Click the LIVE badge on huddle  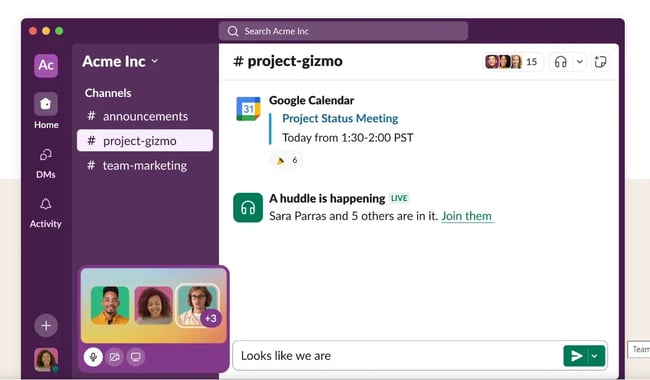[399, 198]
